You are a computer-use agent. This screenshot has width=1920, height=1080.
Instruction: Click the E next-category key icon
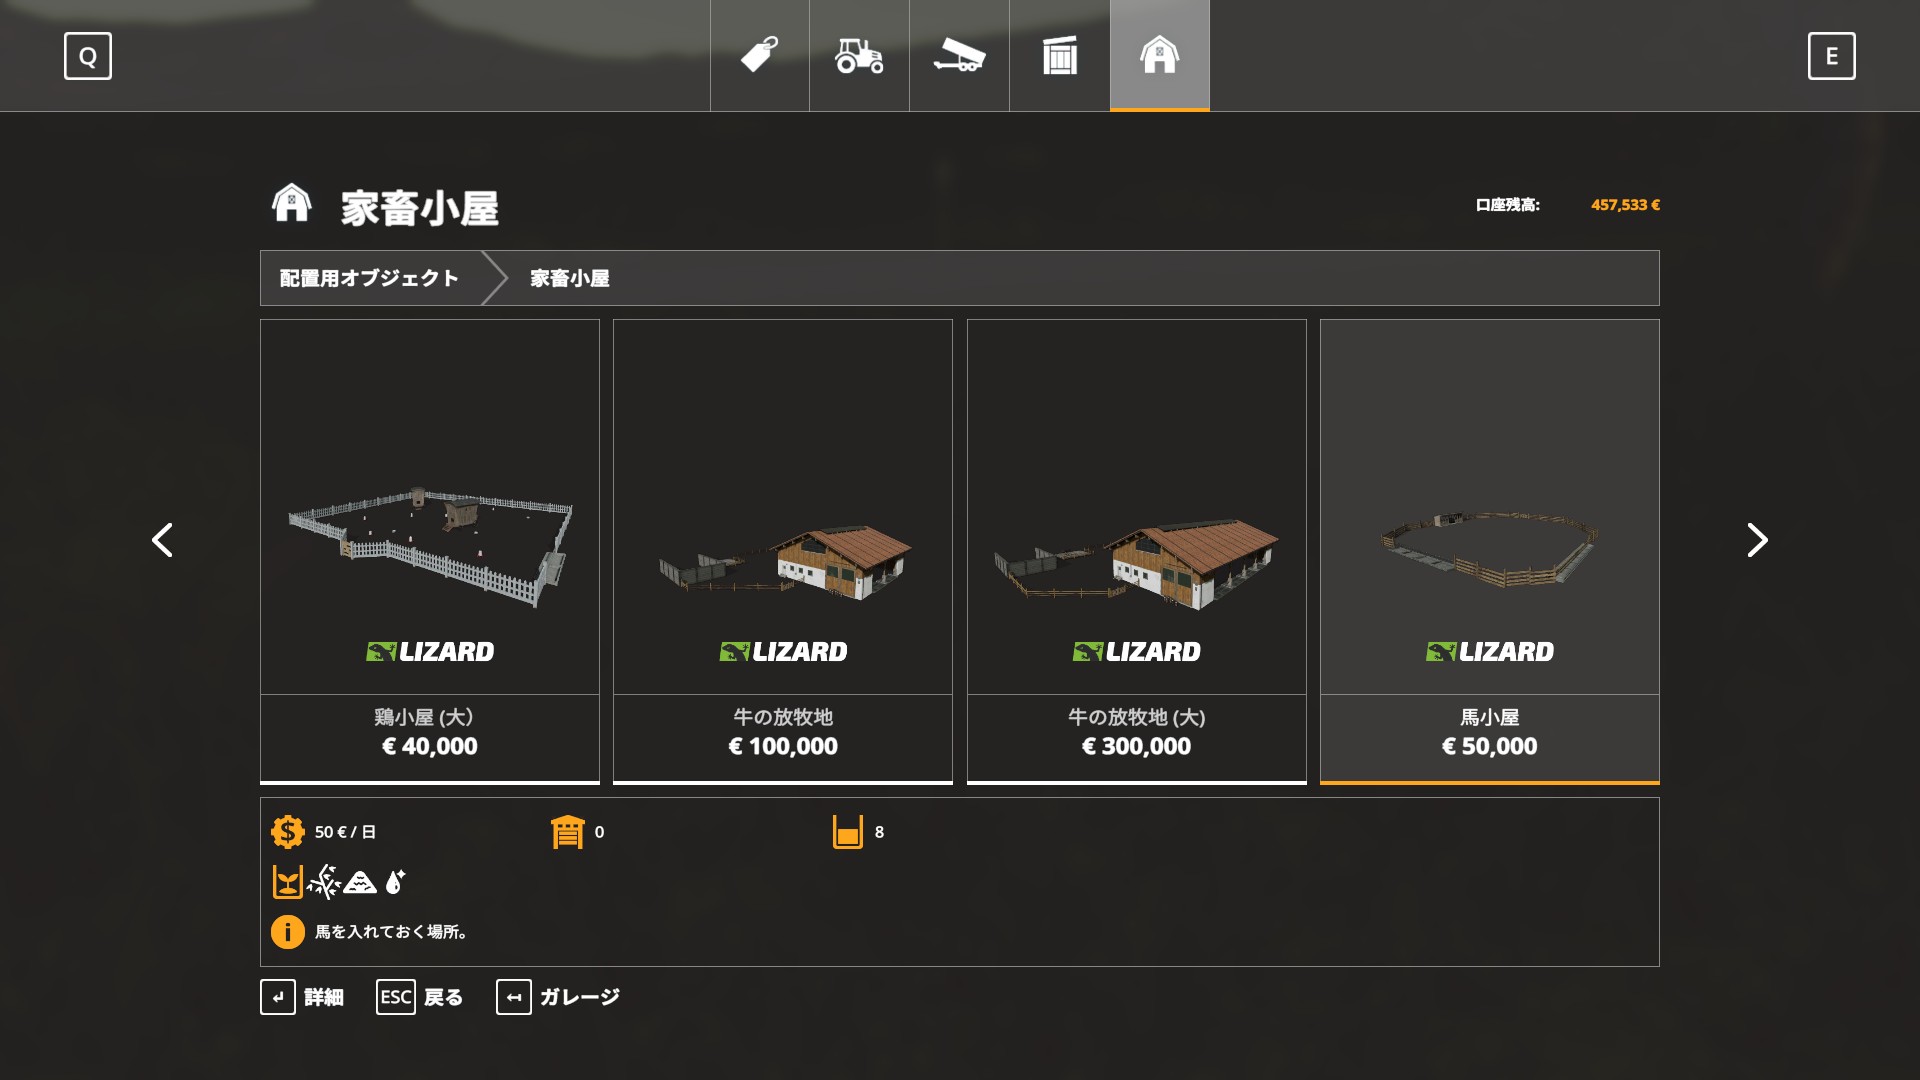[x=1832, y=56]
